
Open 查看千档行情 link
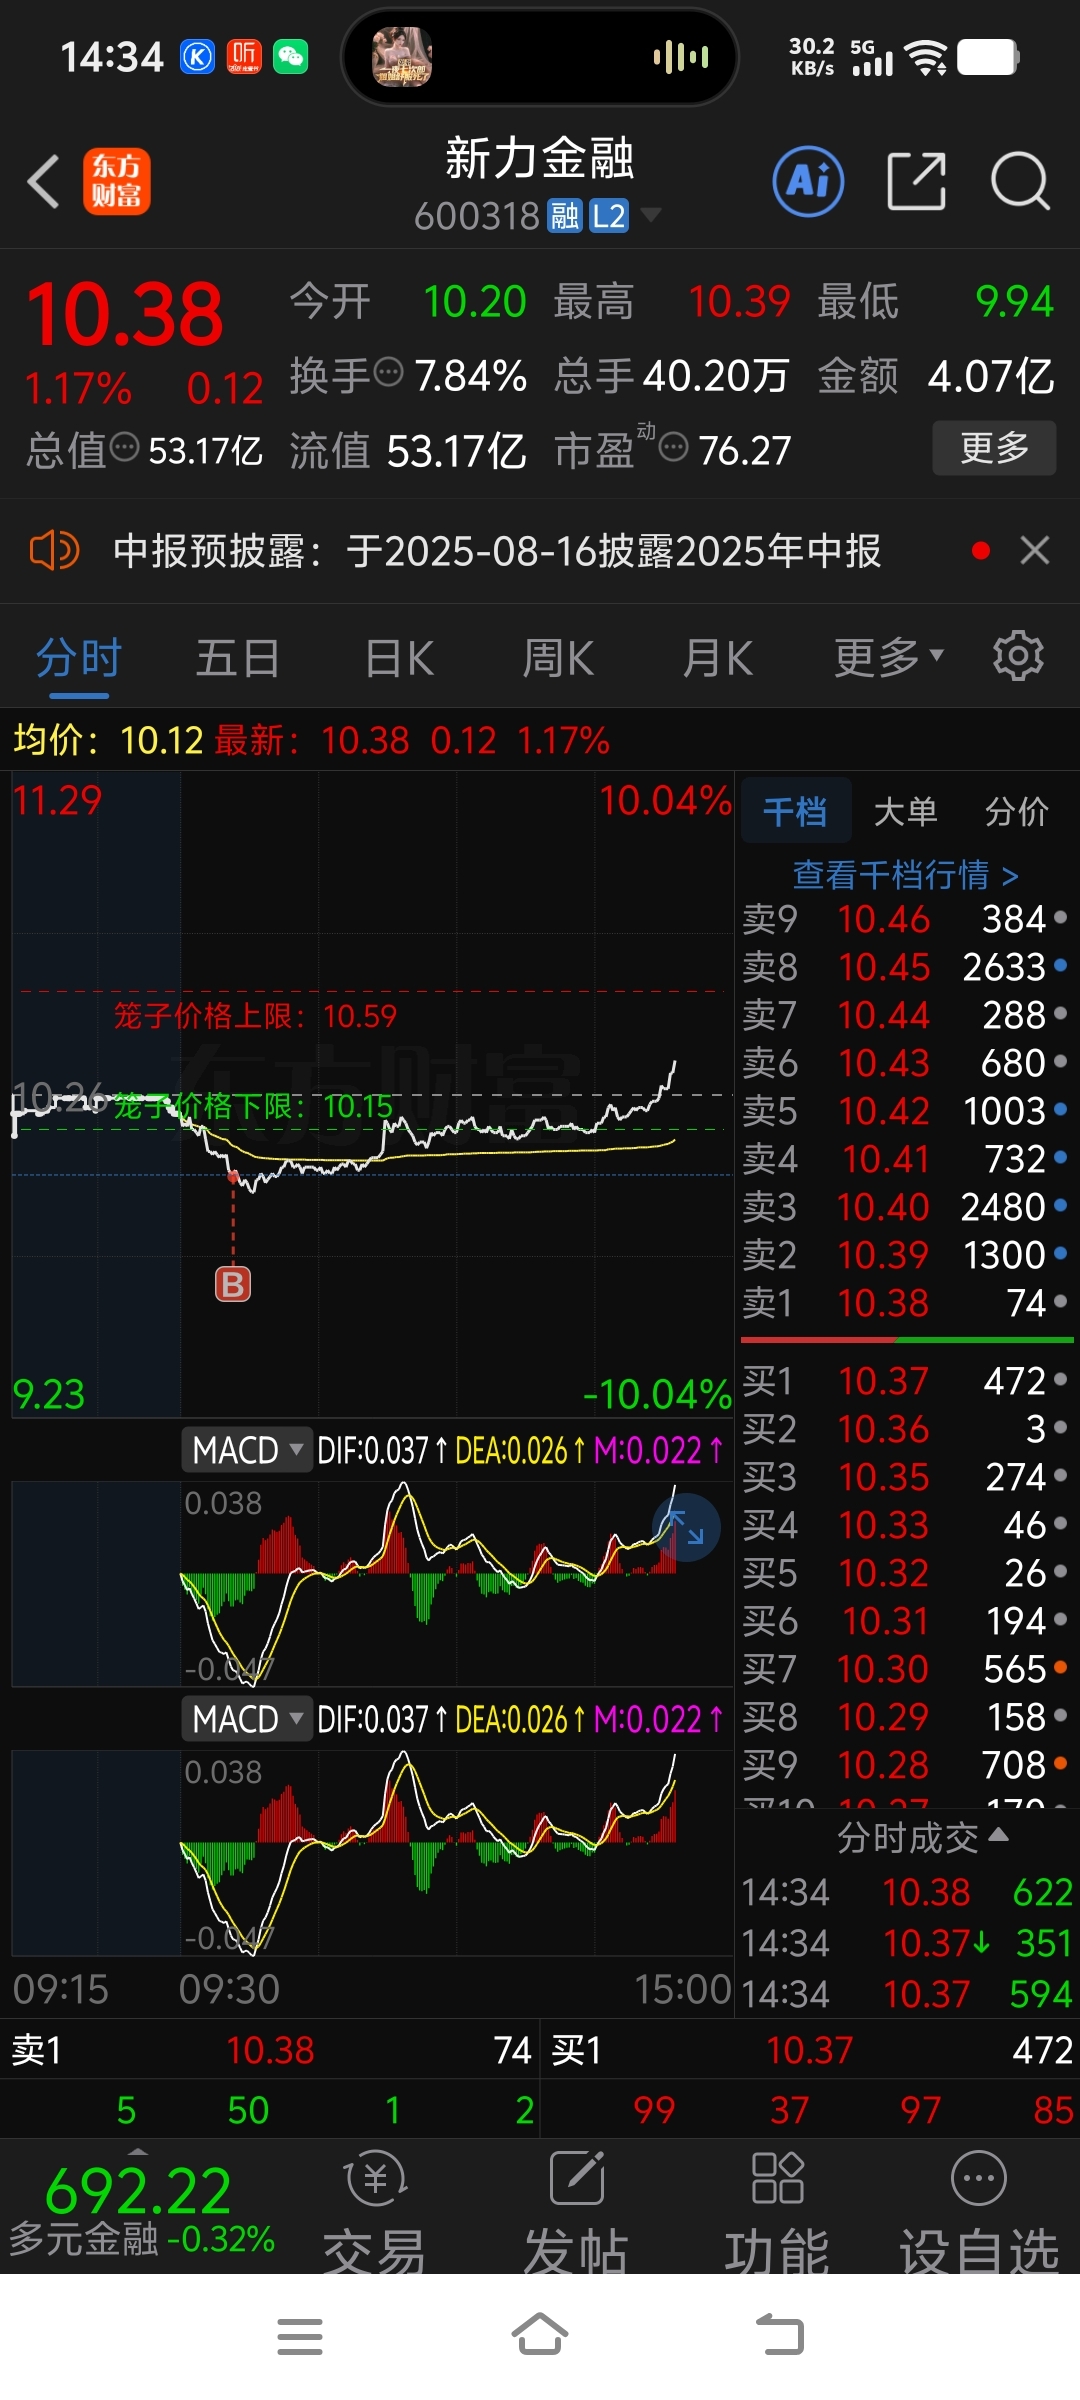(906, 875)
